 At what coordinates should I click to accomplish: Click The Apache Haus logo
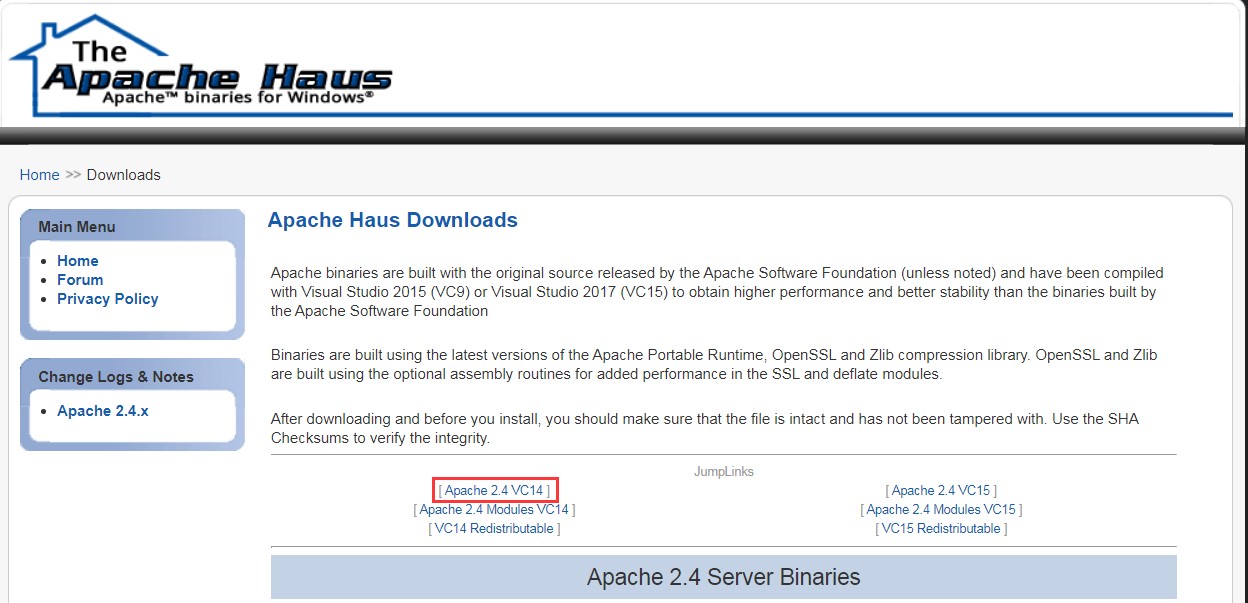(201, 66)
